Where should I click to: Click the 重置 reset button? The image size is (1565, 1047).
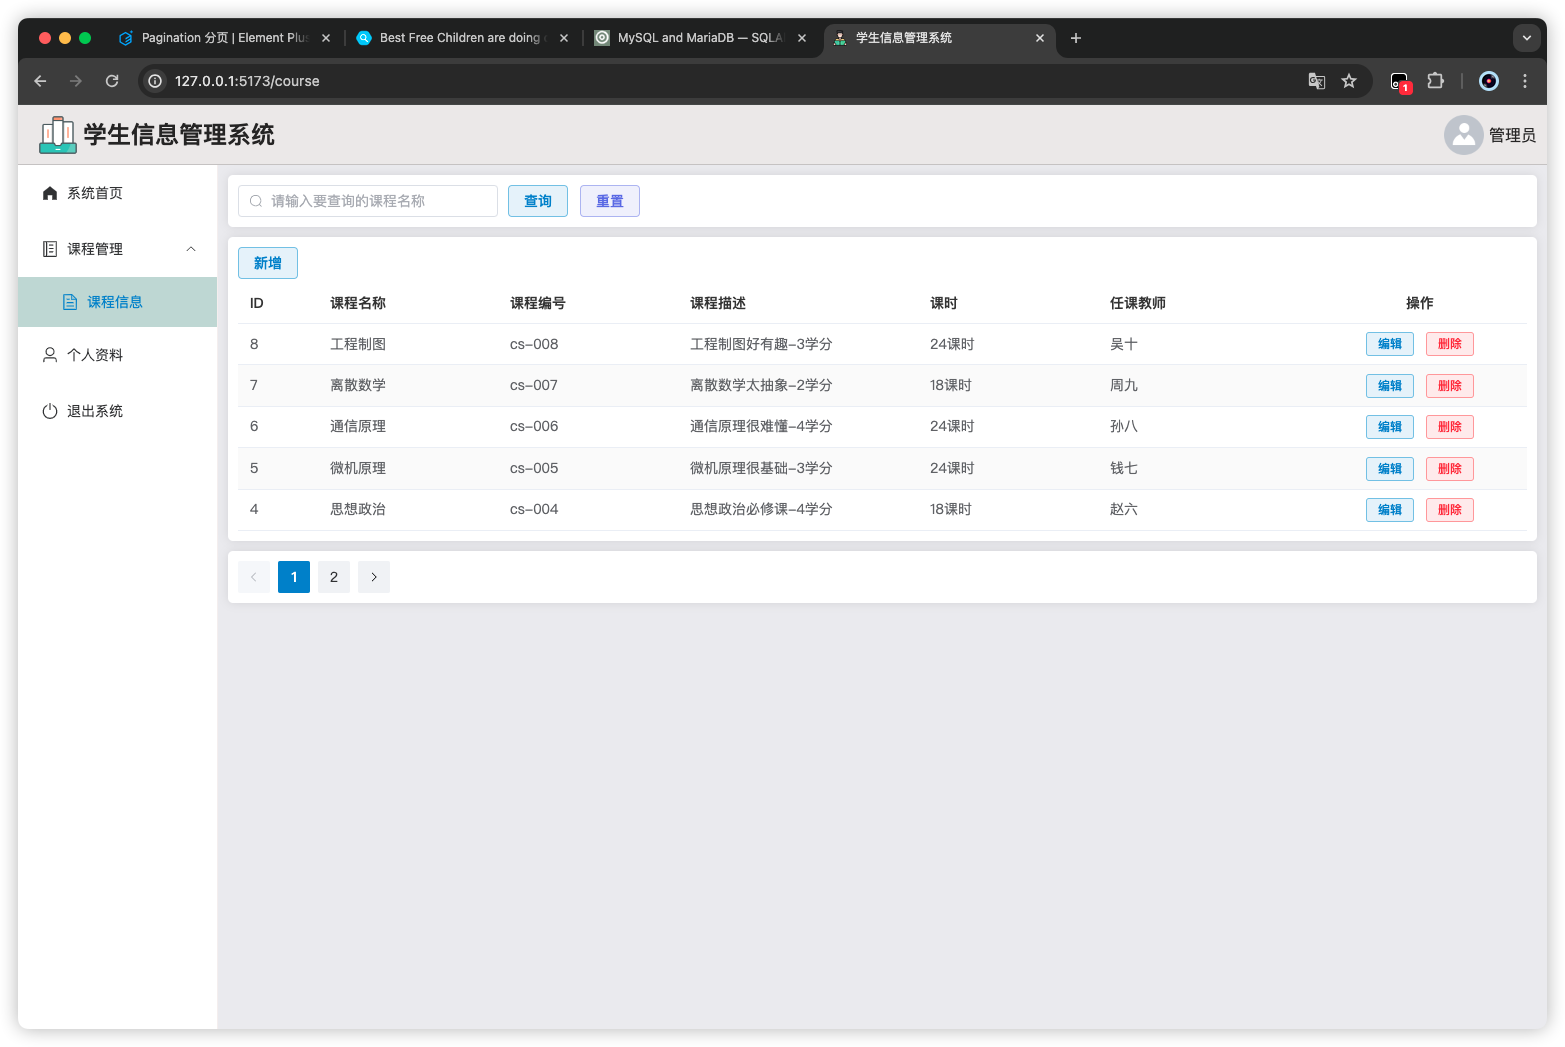610,201
